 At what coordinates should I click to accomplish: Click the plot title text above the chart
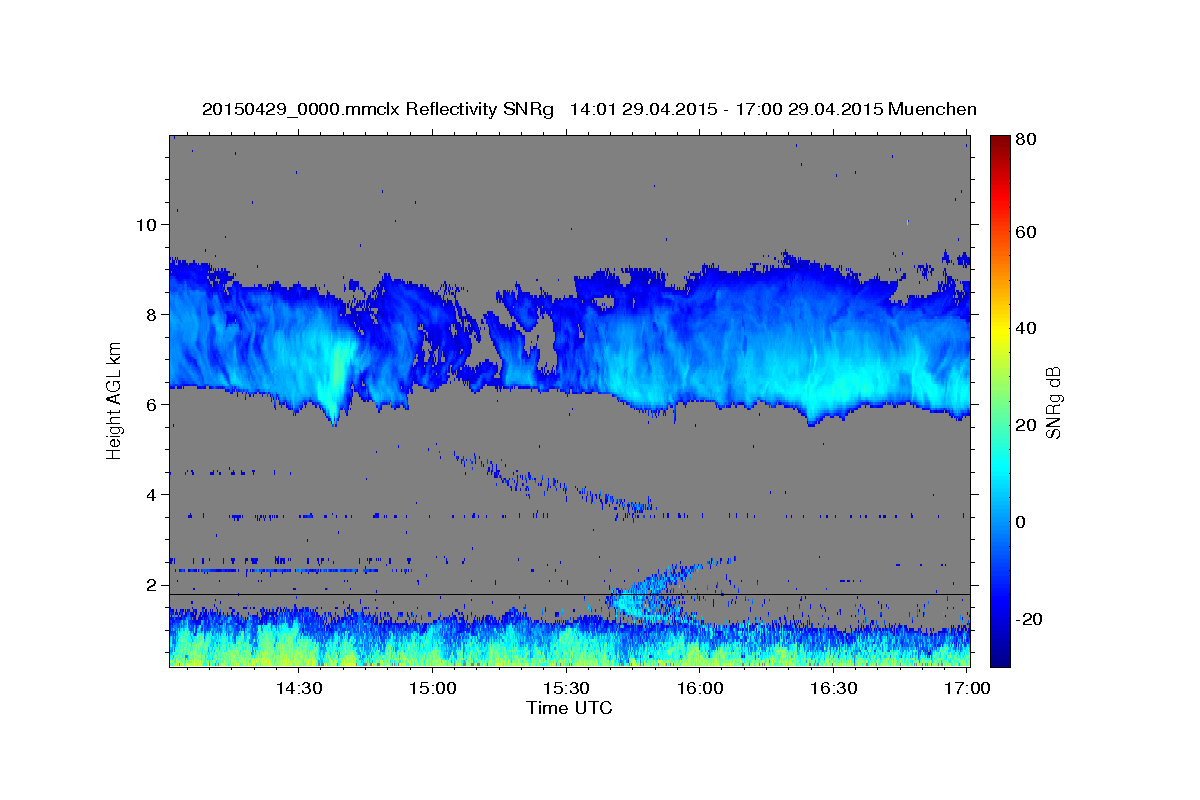pos(589,109)
